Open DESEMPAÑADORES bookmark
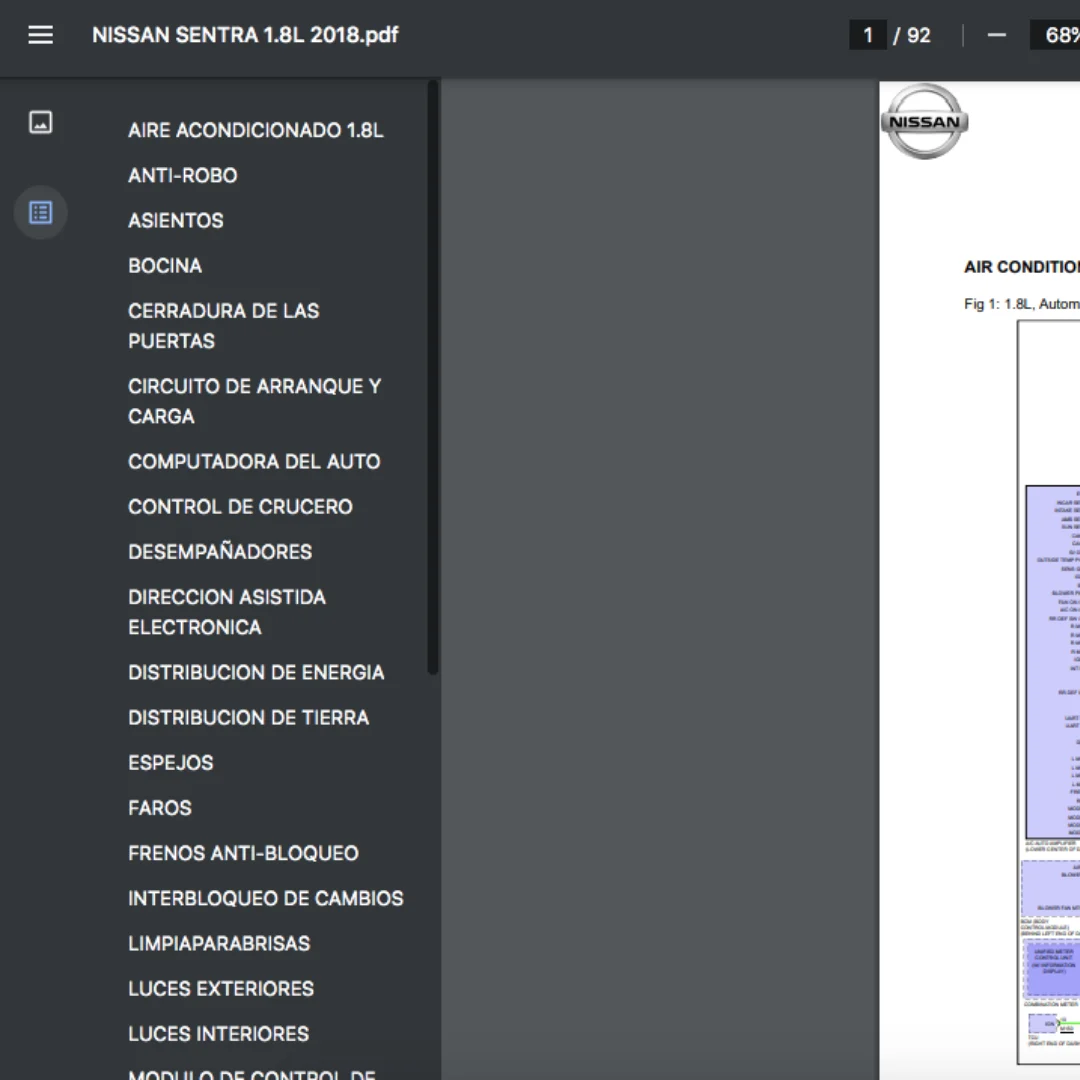1080x1080 pixels. 220,552
